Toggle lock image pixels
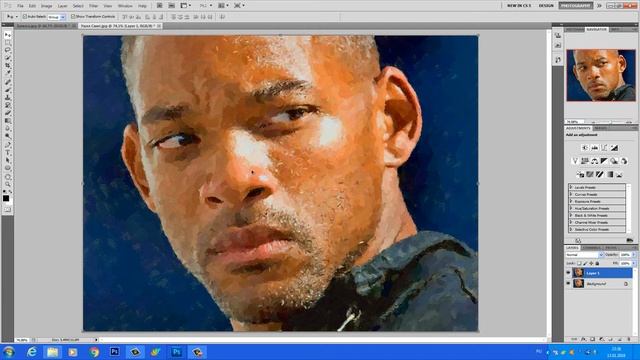The width and height of the screenshot is (640, 360). [585, 263]
